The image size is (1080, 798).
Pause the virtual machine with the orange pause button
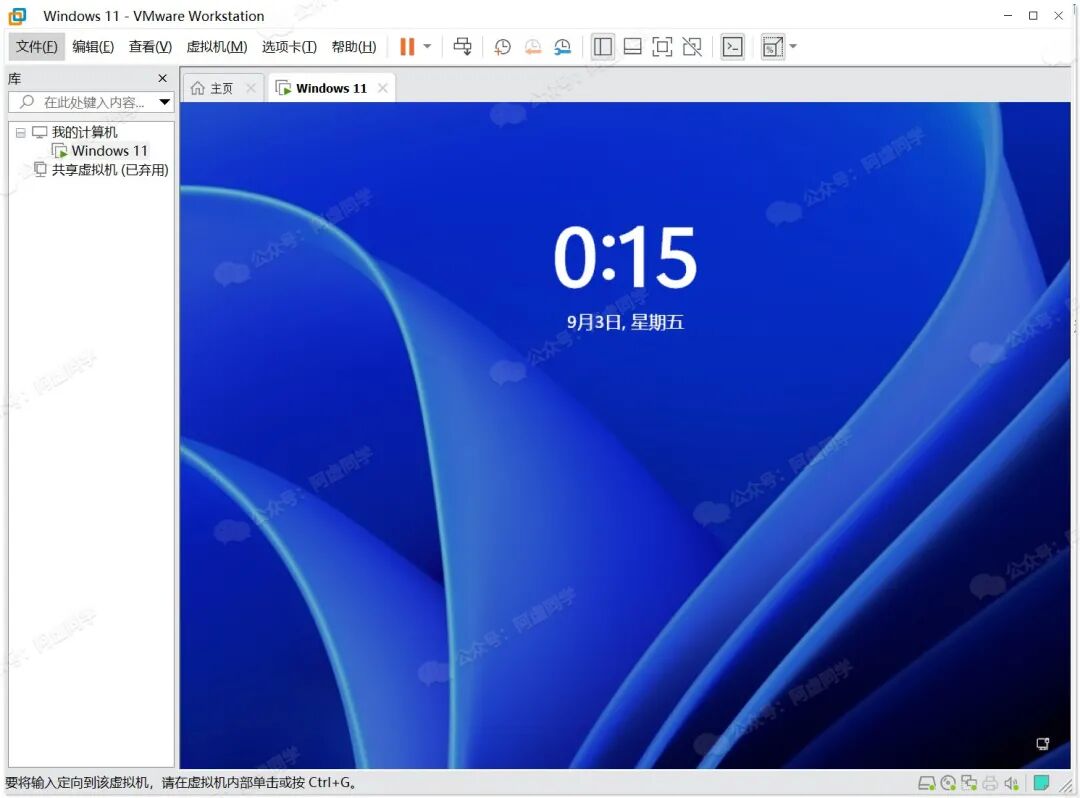coord(407,47)
